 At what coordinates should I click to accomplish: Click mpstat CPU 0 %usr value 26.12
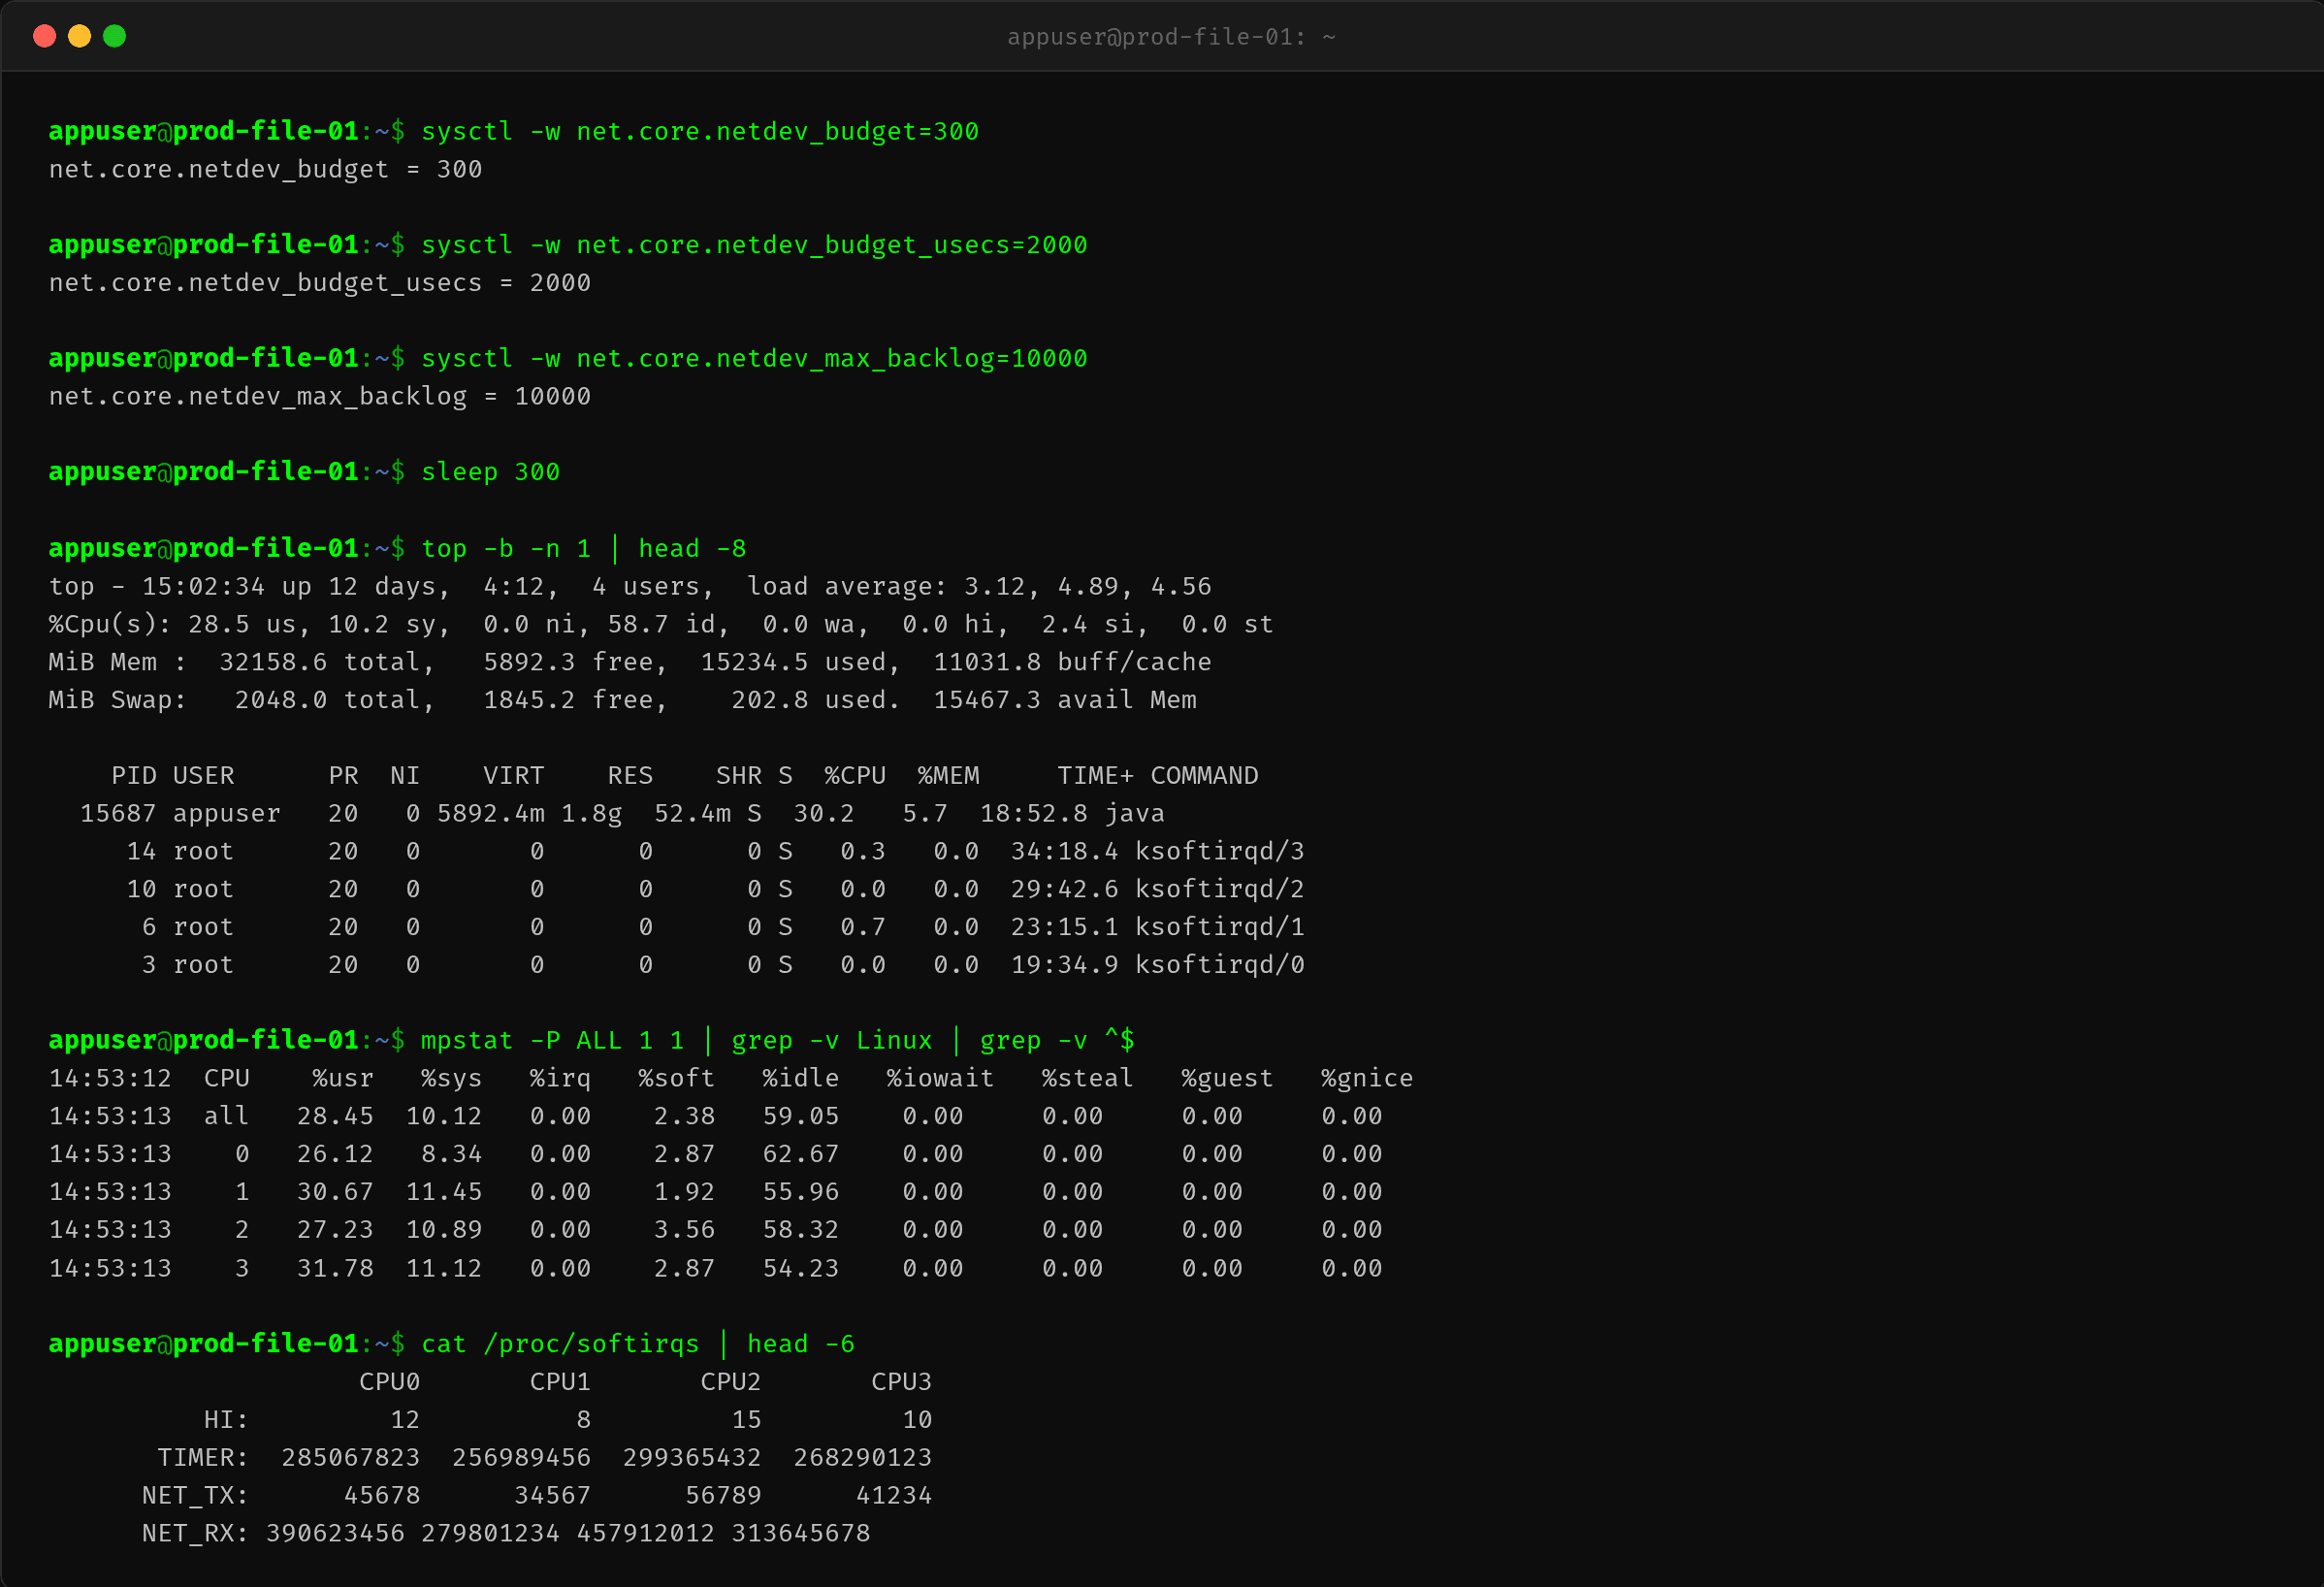pyautogui.click(x=335, y=1155)
